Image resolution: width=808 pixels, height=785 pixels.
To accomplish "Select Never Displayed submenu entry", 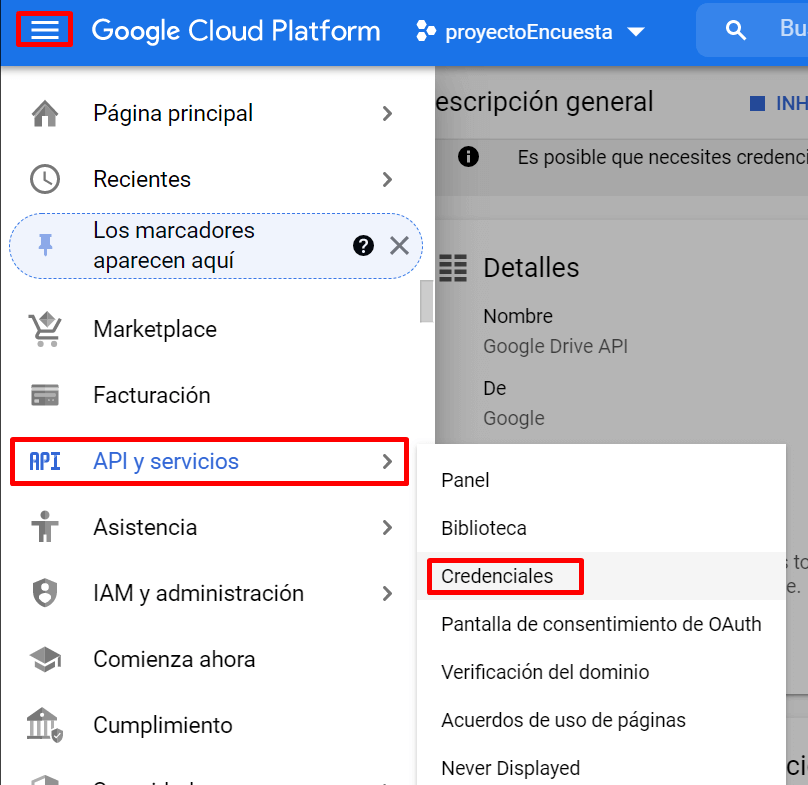I will [x=601, y=768].
